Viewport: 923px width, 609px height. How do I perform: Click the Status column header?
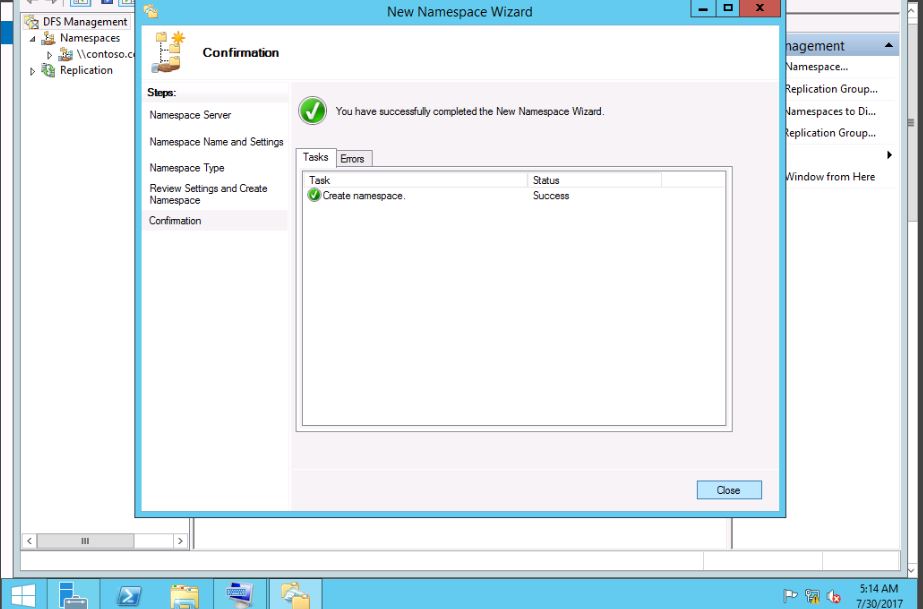(595, 180)
